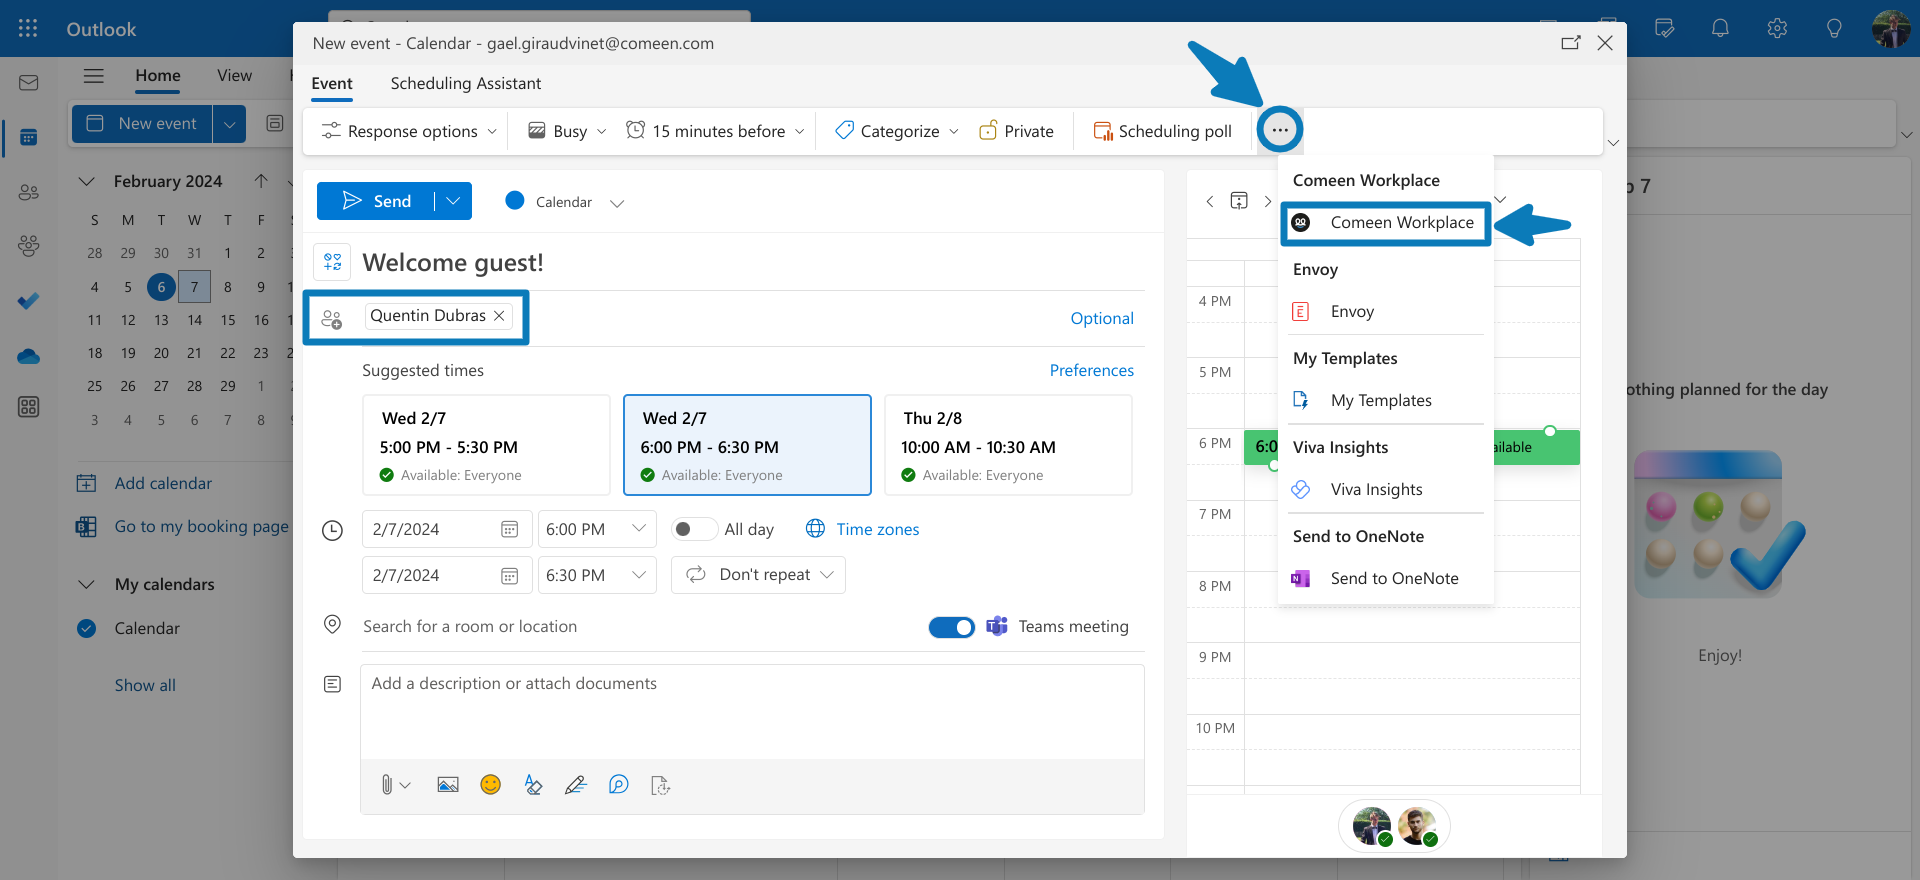Open Calendar in the left sidebar
The height and width of the screenshot is (880, 1920).
[x=28, y=137]
